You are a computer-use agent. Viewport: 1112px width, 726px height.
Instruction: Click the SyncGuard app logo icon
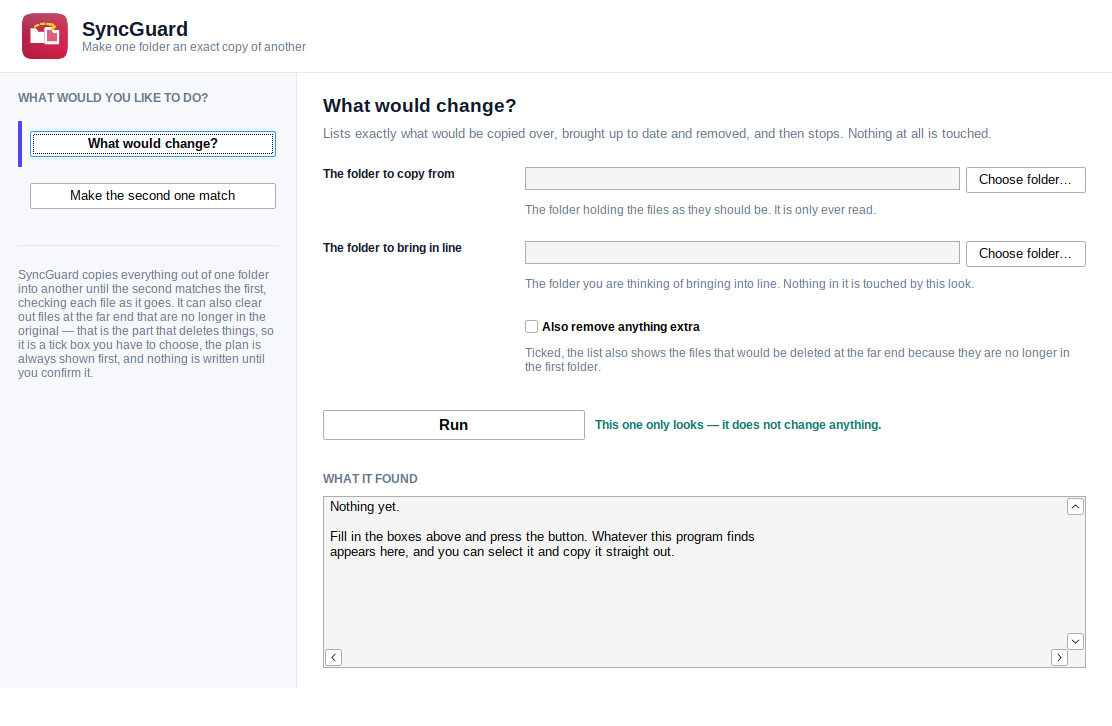click(45, 36)
